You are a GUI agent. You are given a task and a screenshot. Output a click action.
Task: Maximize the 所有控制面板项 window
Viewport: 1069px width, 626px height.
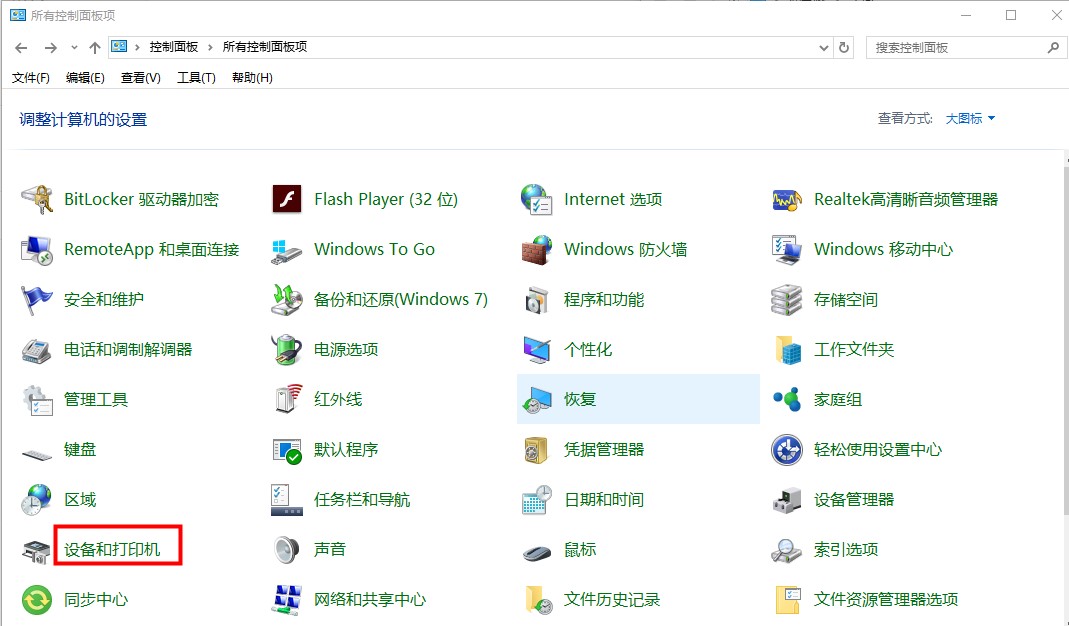pos(1011,15)
